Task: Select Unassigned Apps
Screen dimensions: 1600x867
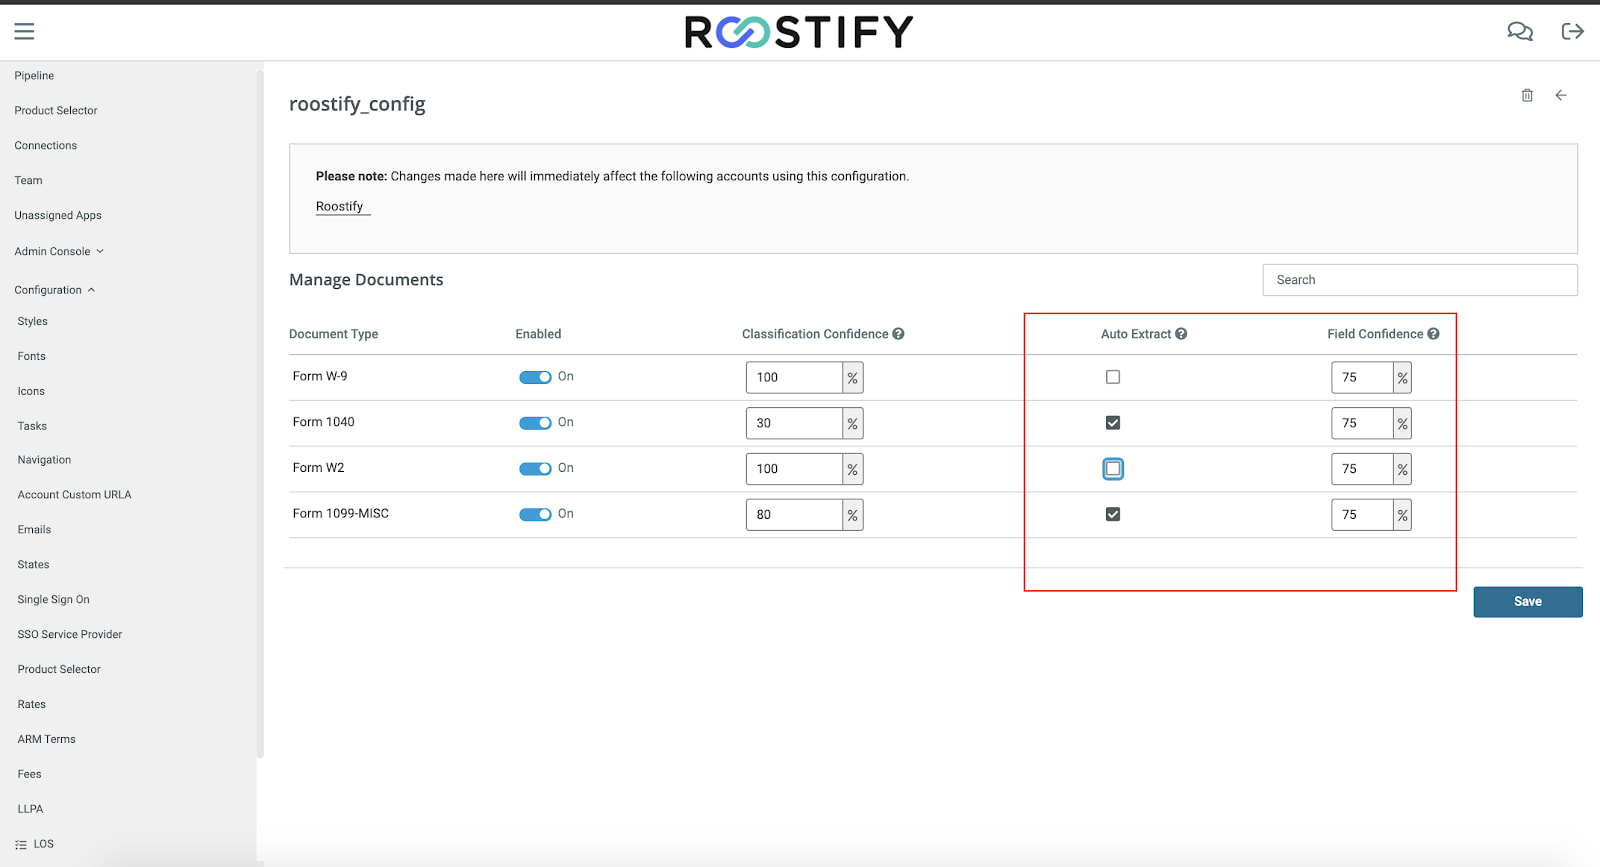Action: (58, 216)
